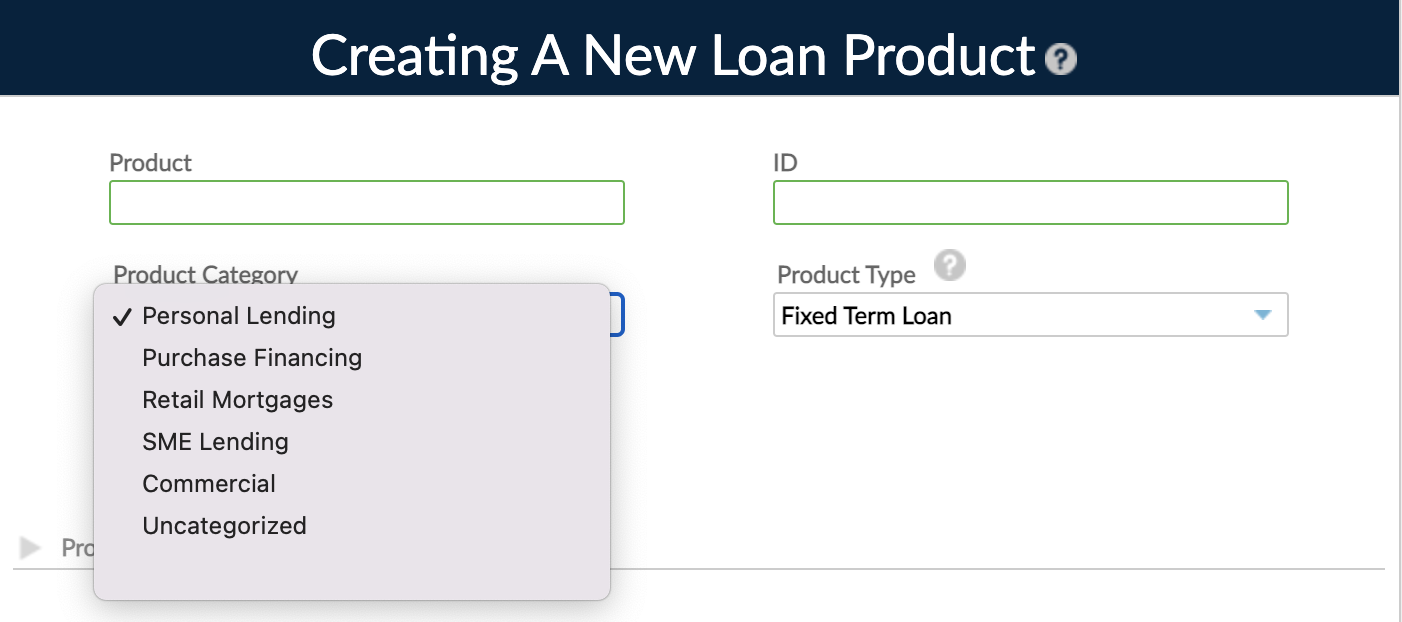This screenshot has height=622, width=1402.
Task: Select Personal Lending from the category list
Action: (x=239, y=316)
